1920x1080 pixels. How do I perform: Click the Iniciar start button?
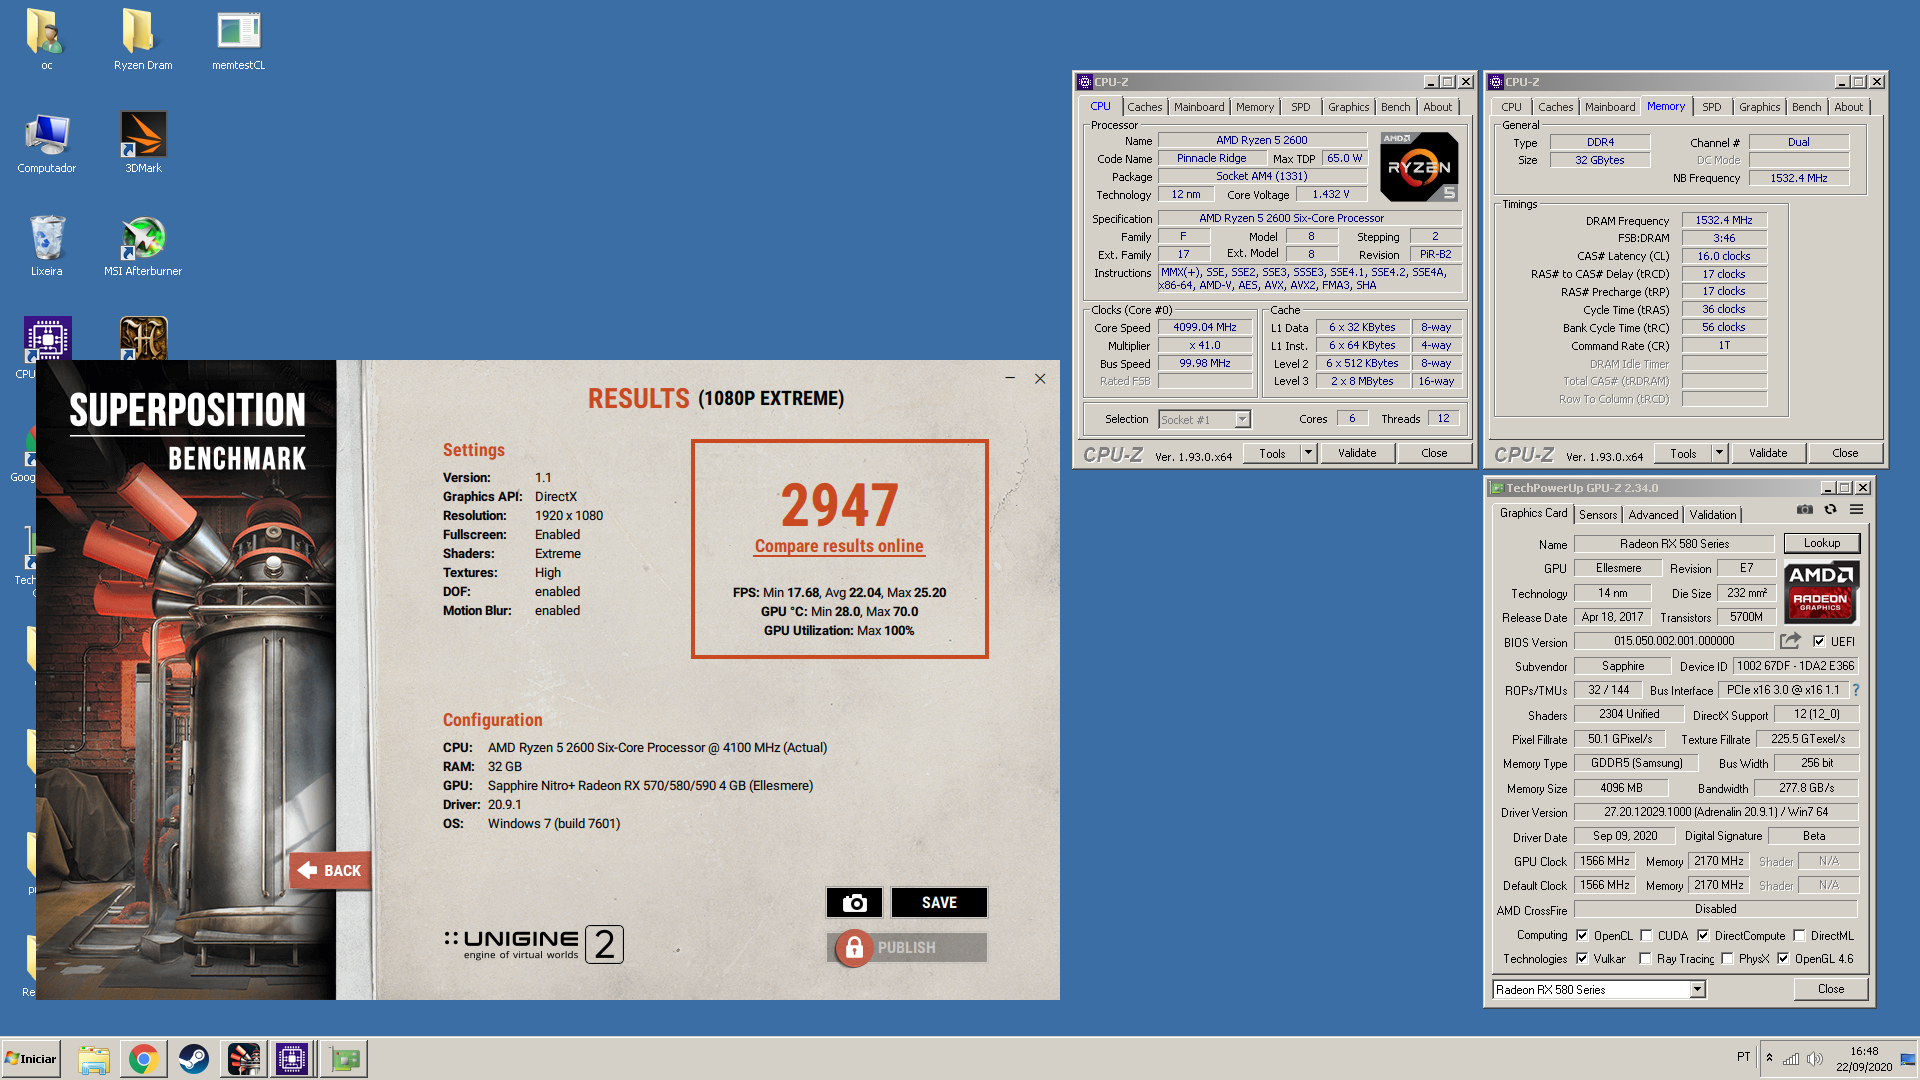[31, 1059]
